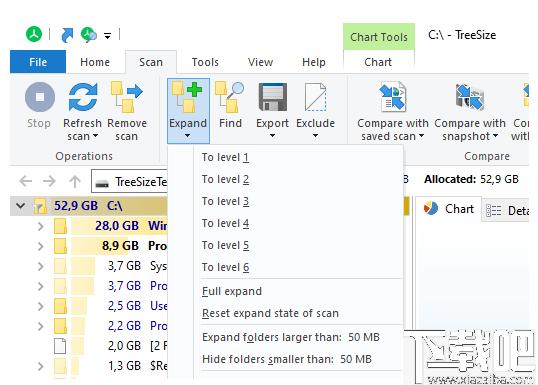538x385 pixels.
Task: Click the blue arrow quick access icon
Action: 67,35
